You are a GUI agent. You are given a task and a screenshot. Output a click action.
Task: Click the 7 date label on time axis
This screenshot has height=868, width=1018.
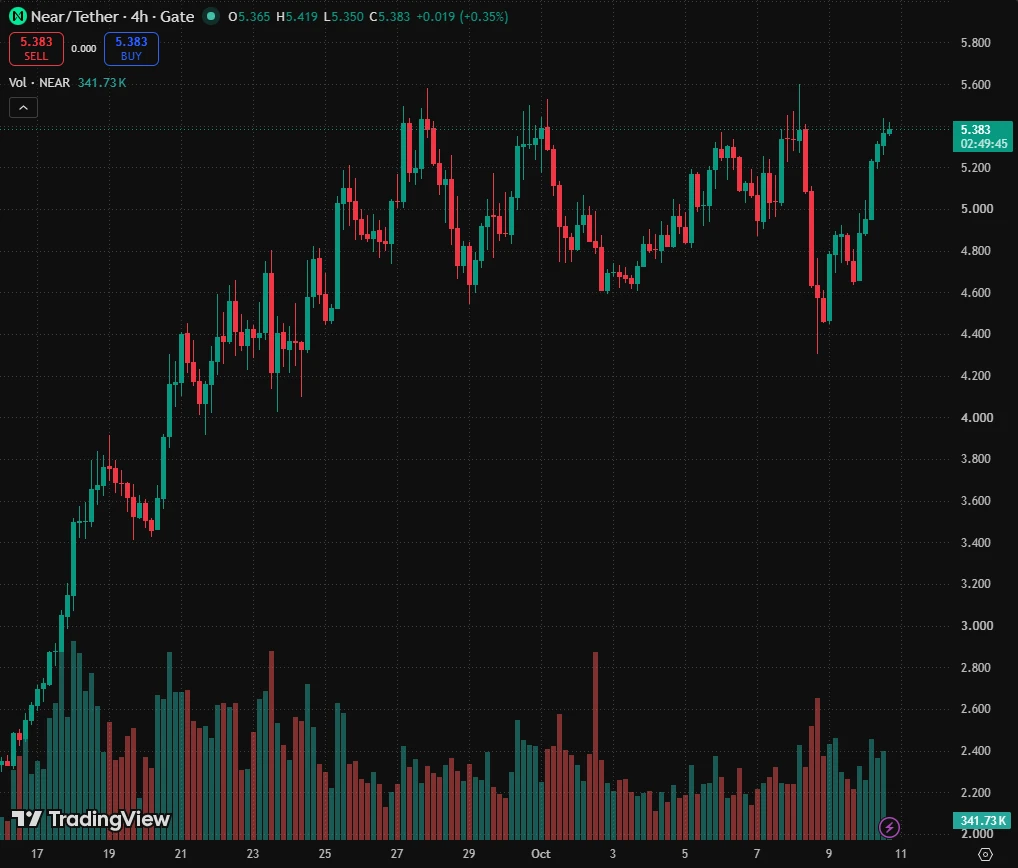[756, 854]
